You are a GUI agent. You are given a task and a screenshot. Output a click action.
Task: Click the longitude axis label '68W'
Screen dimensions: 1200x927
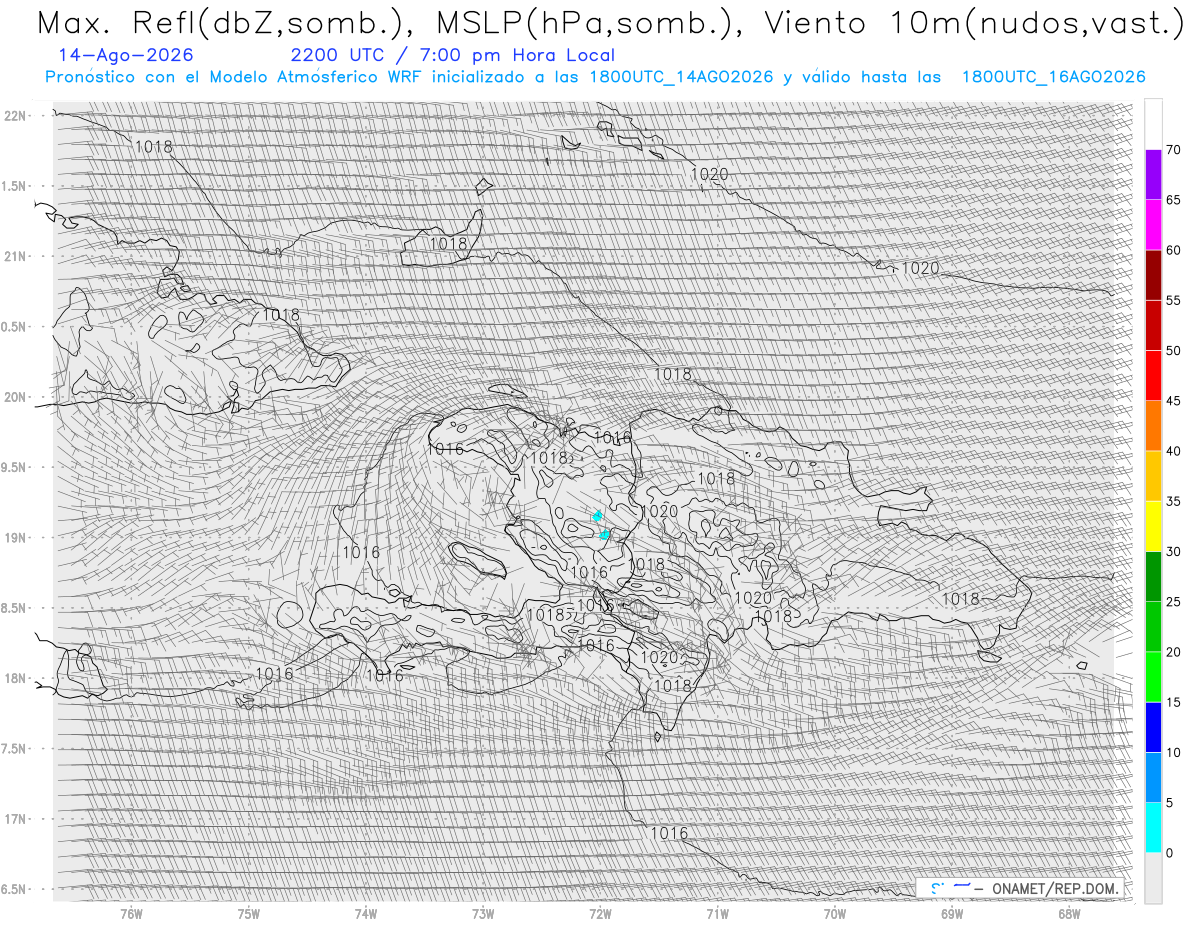(x=1068, y=913)
